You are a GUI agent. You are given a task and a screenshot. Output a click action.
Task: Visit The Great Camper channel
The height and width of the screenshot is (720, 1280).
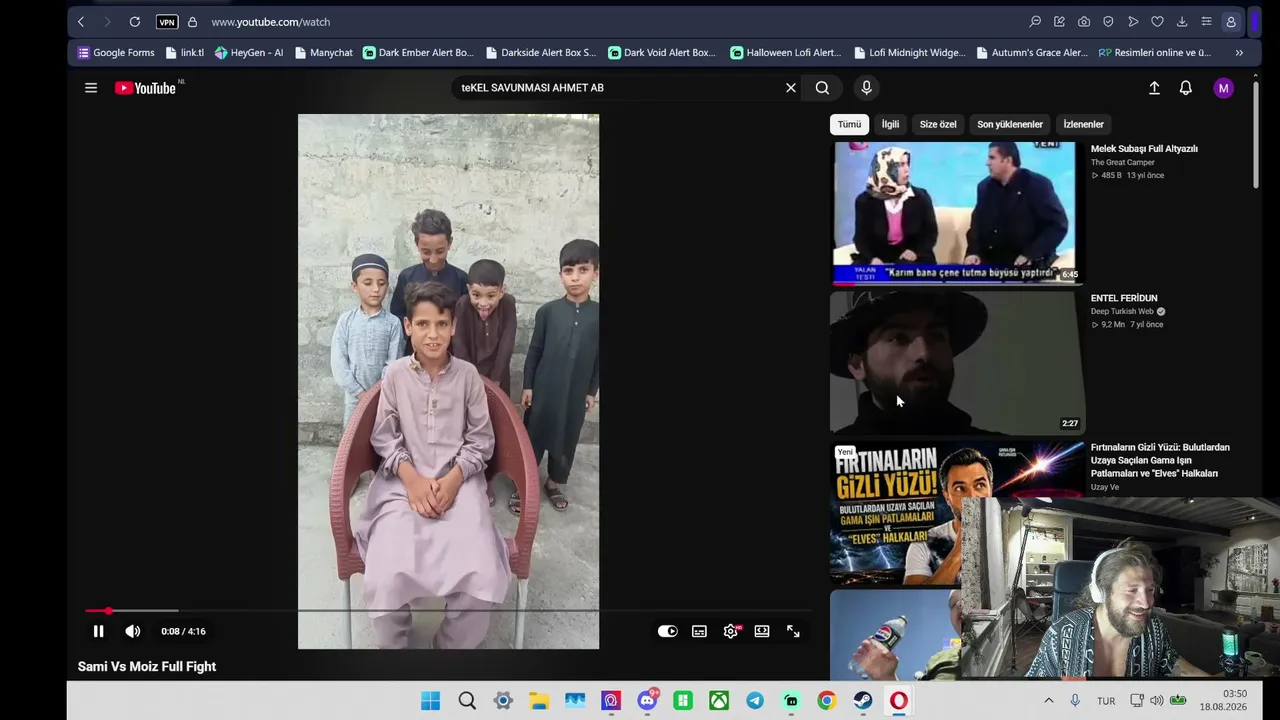tap(1122, 162)
